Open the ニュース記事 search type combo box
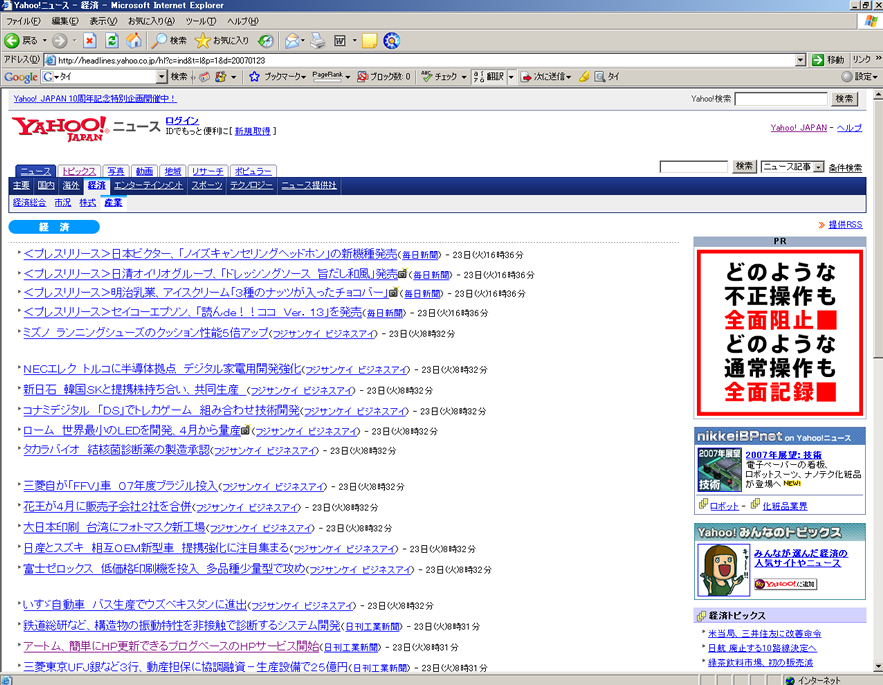The image size is (883, 685). (792, 167)
